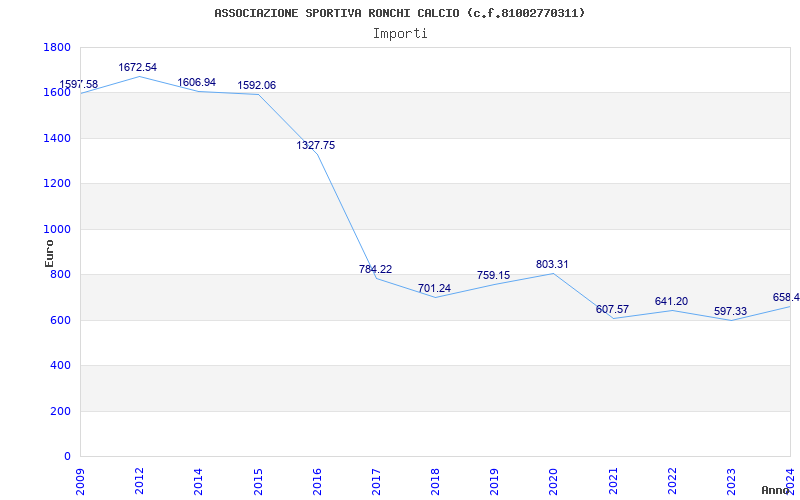Image resolution: width=800 pixels, height=500 pixels.
Task: Select data label 784.22
Action: pyautogui.click(x=376, y=269)
